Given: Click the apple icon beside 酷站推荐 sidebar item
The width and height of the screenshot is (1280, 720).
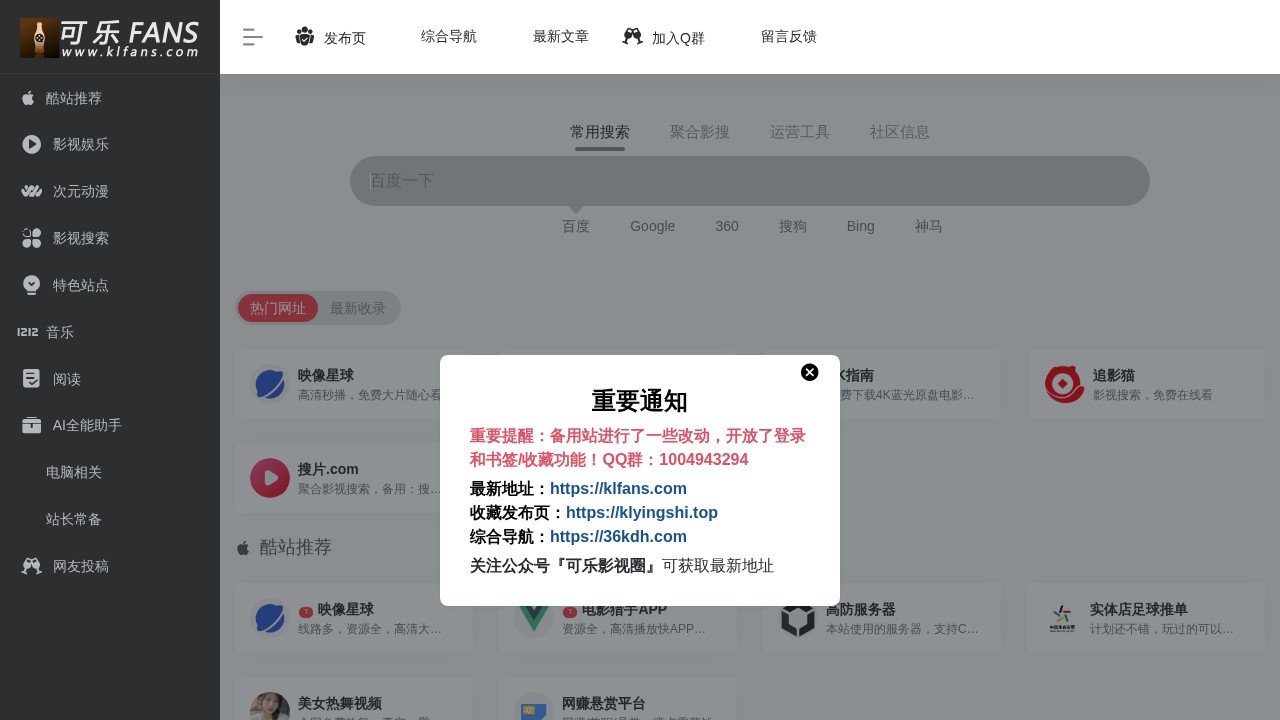Looking at the screenshot, I should tap(28, 98).
